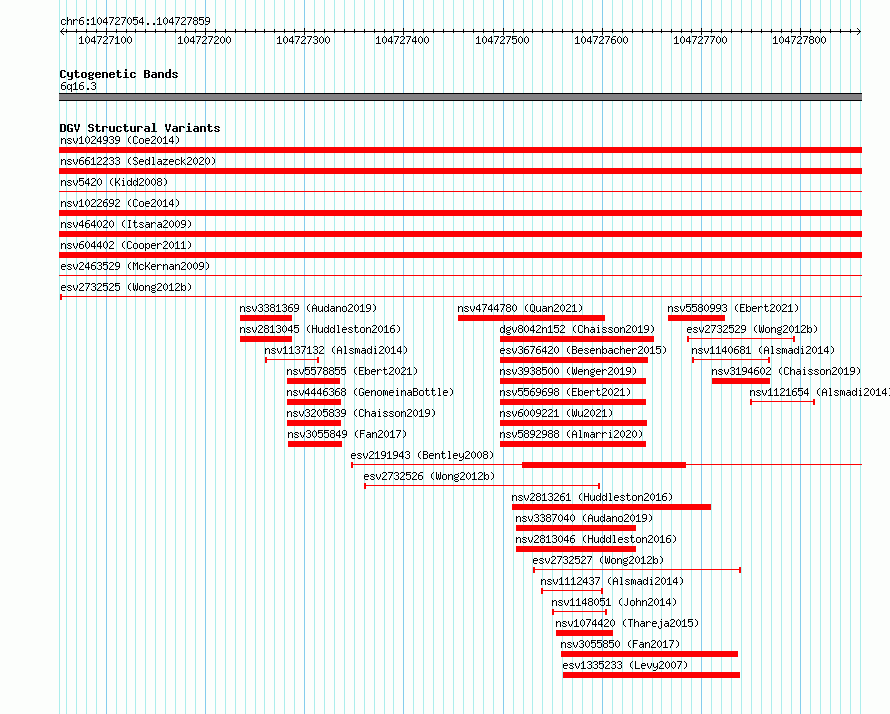The height and width of the screenshot is (714, 890).
Task: Open esv2732526 (Wong2012b) variant
Action: [429, 476]
